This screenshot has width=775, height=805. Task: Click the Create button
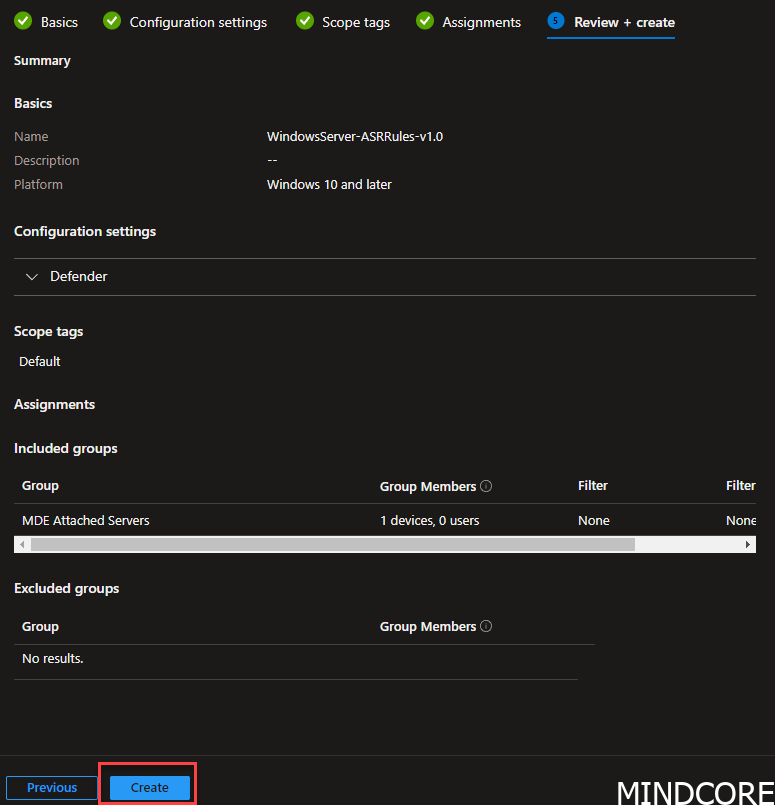coord(149,787)
